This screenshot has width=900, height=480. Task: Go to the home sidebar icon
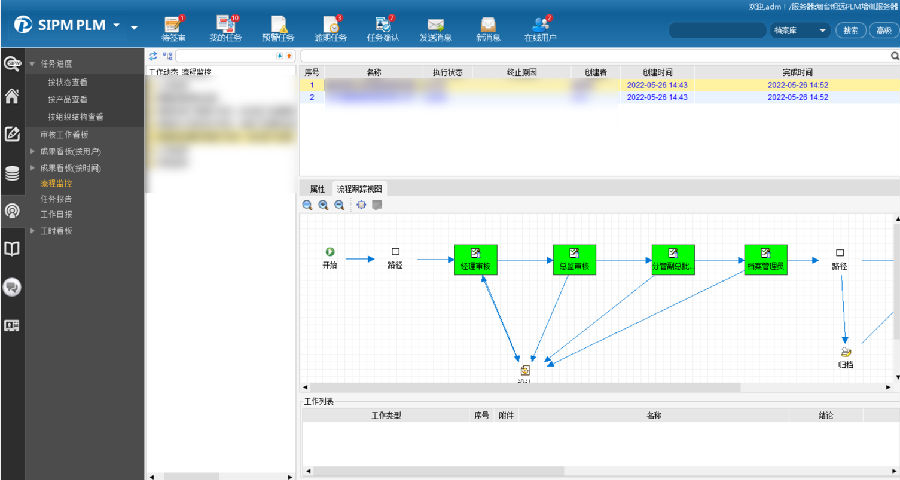(12, 96)
